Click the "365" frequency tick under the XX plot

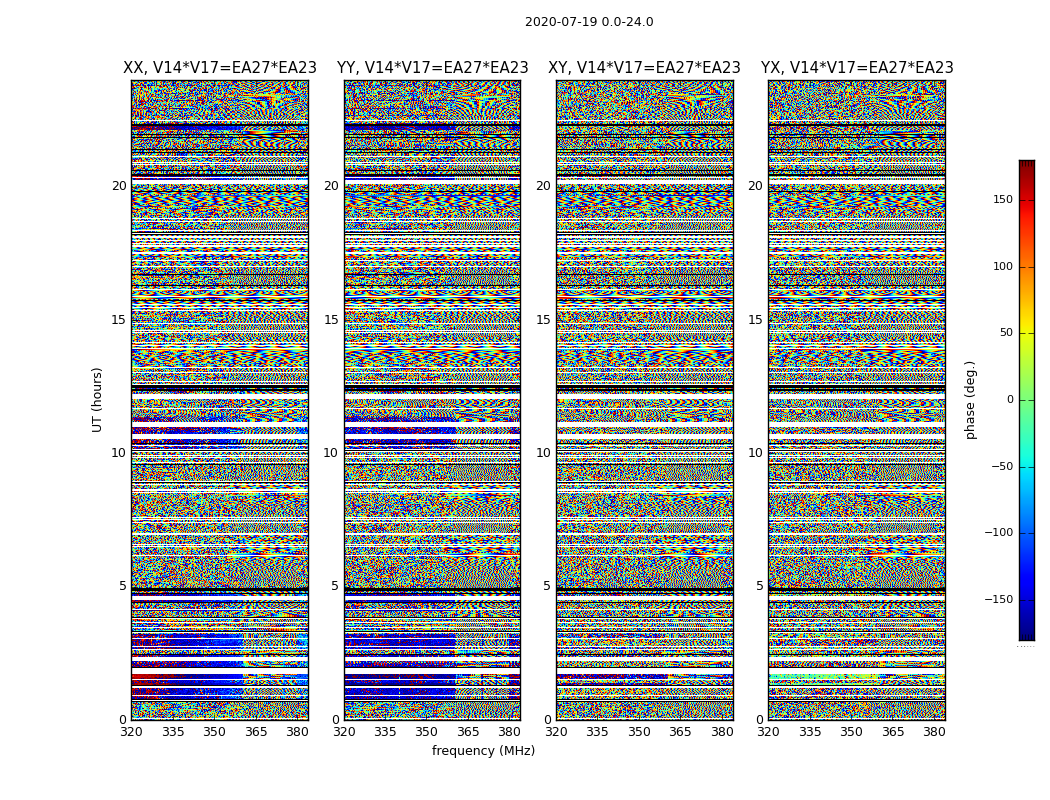click(x=256, y=732)
